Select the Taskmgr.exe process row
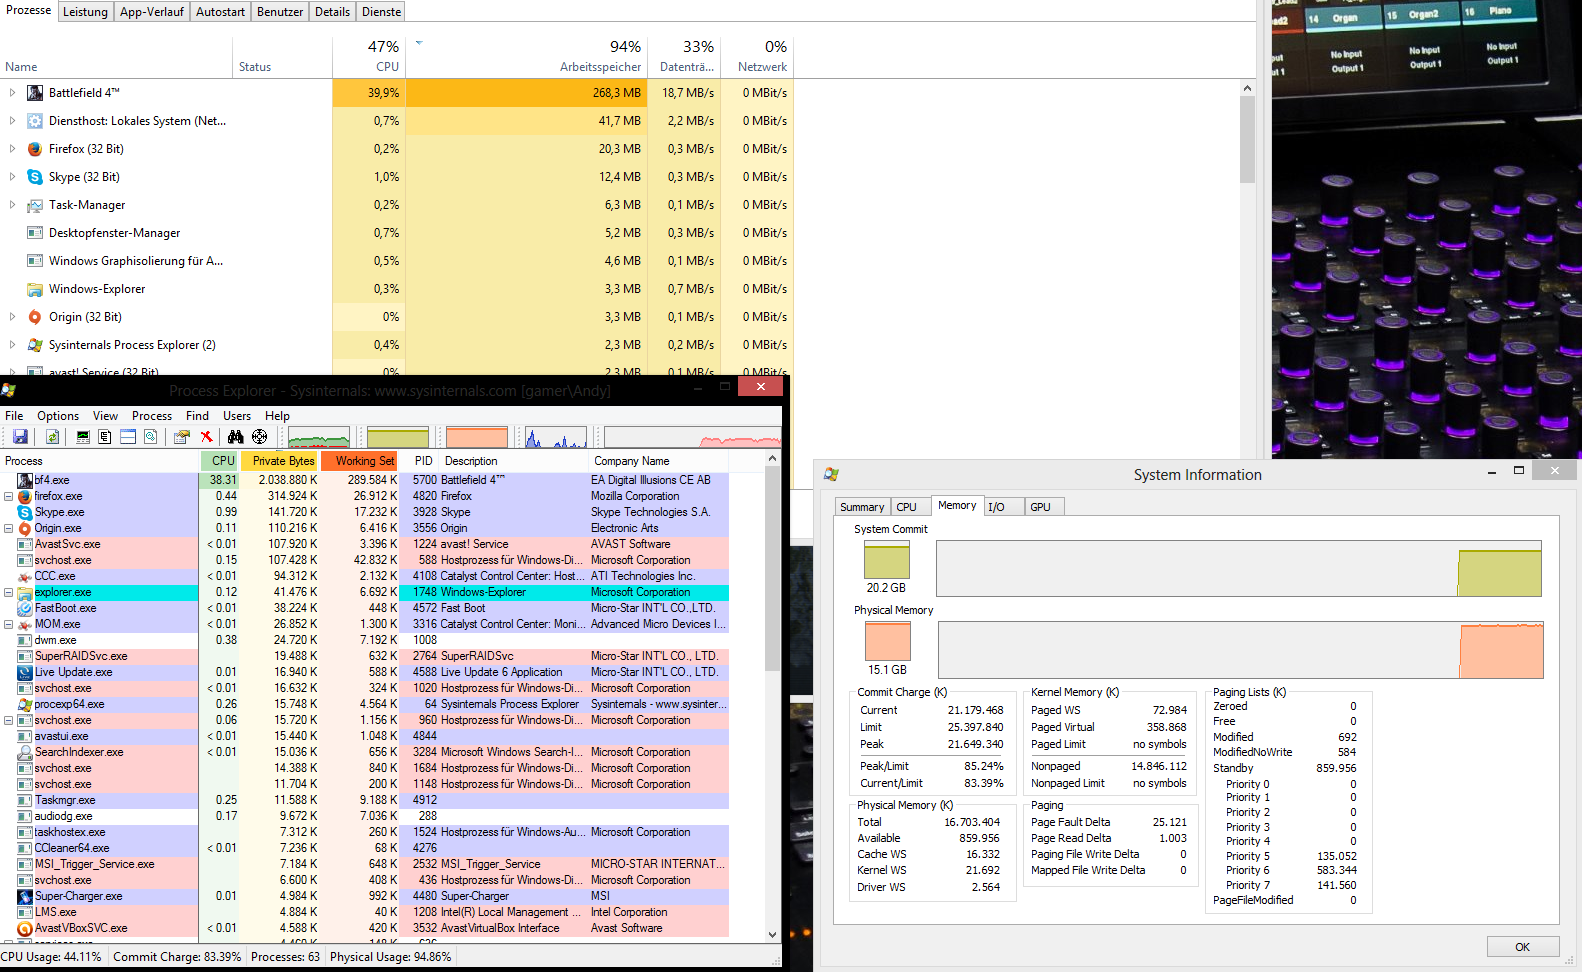Viewport: 1582px width, 972px height. click(364, 800)
